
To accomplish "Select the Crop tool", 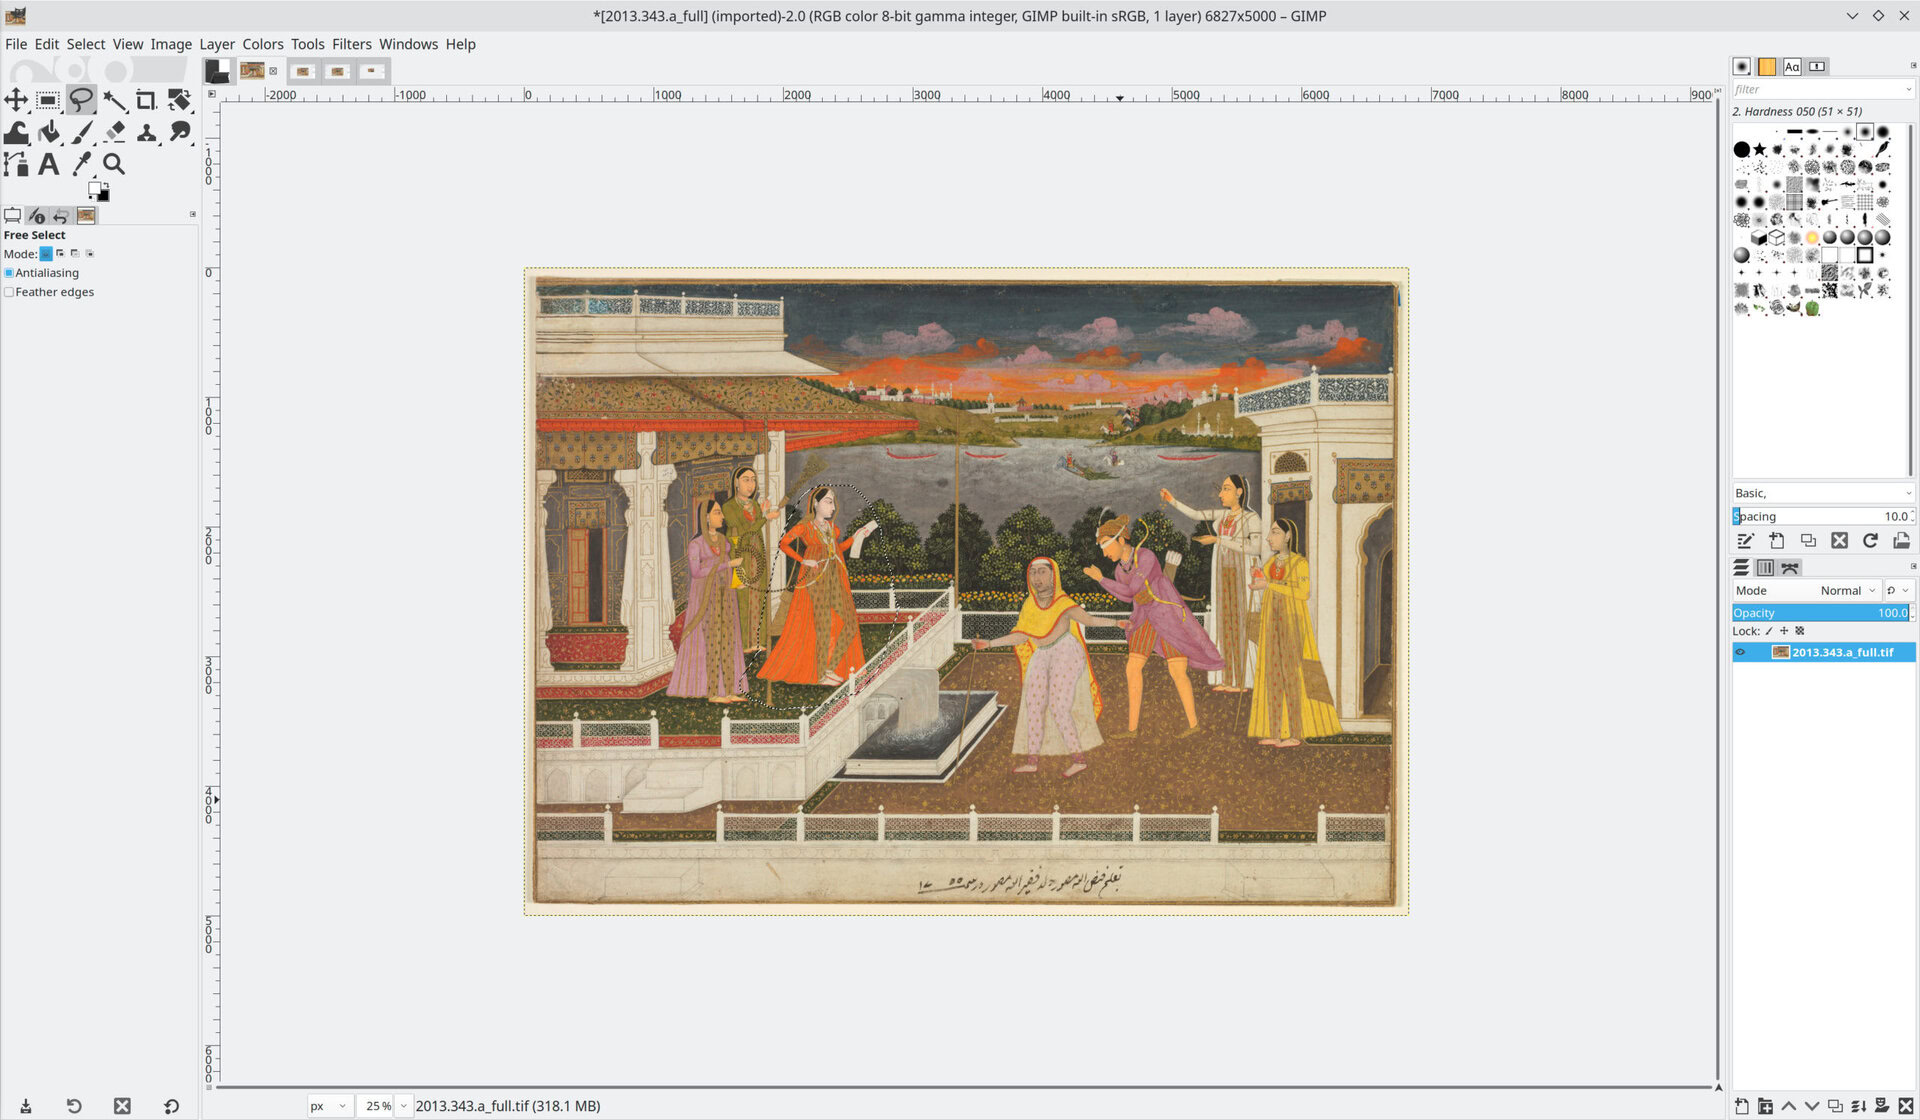I will [x=146, y=99].
